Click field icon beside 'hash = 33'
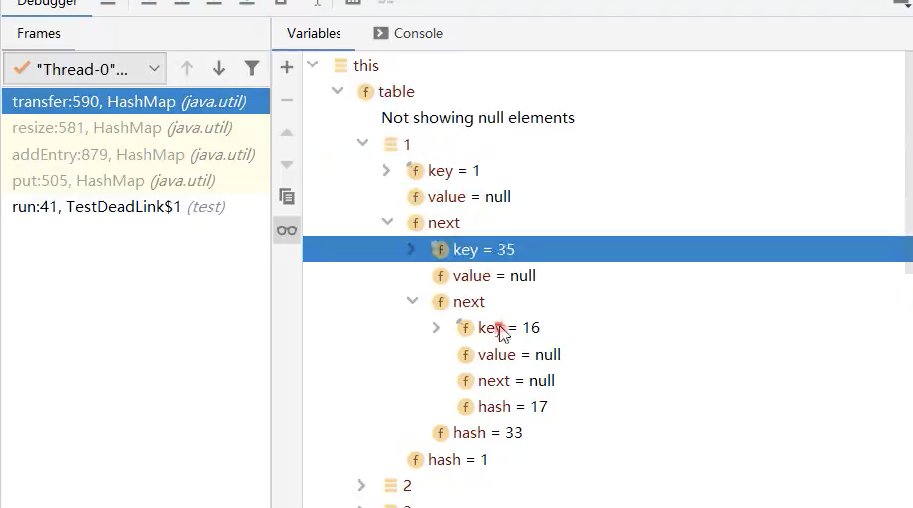 click(440, 433)
